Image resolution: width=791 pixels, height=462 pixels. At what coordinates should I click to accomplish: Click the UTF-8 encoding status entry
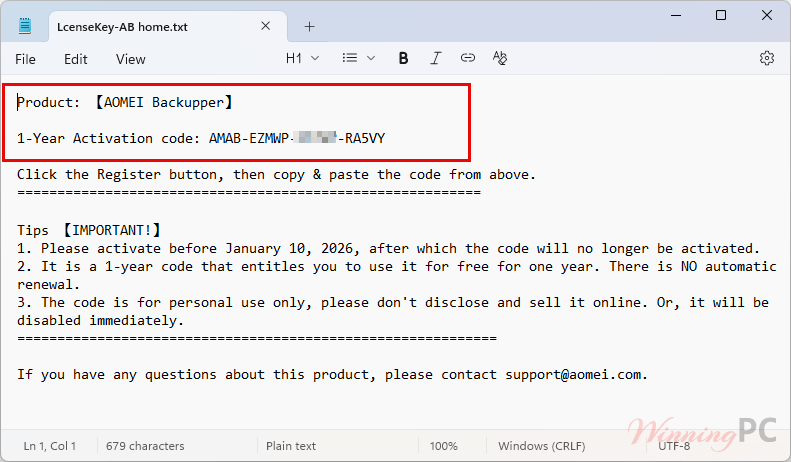673,446
